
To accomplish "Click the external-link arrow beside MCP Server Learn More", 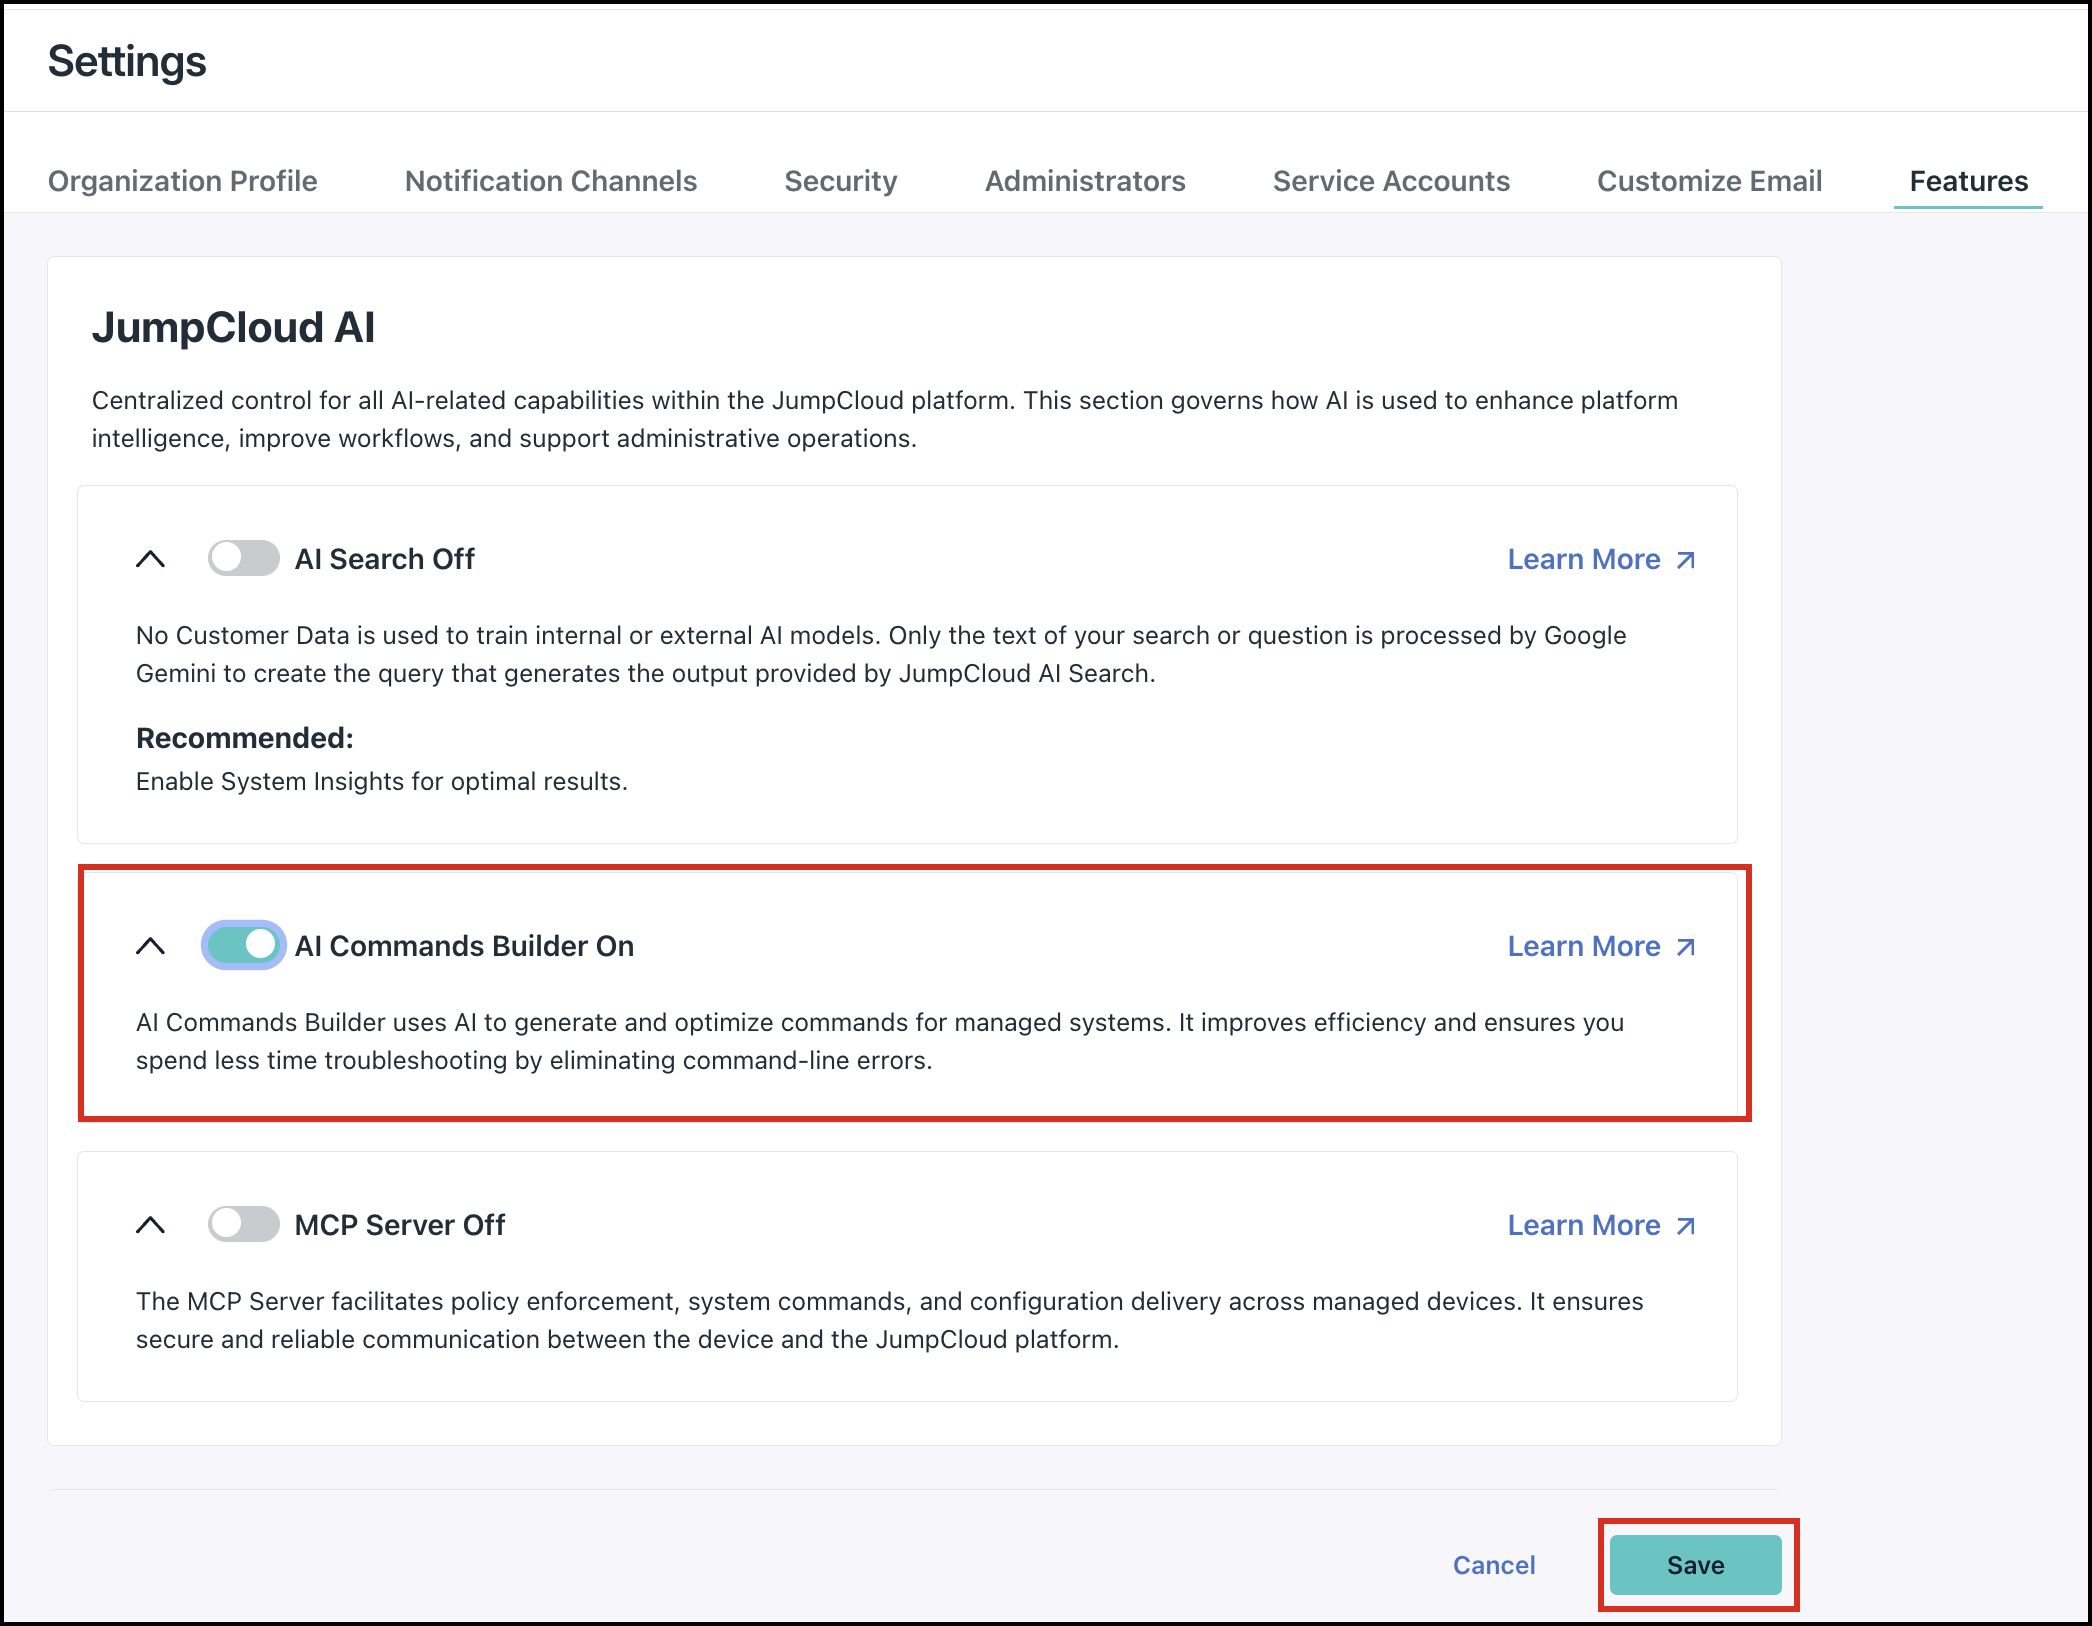I will (1686, 1226).
